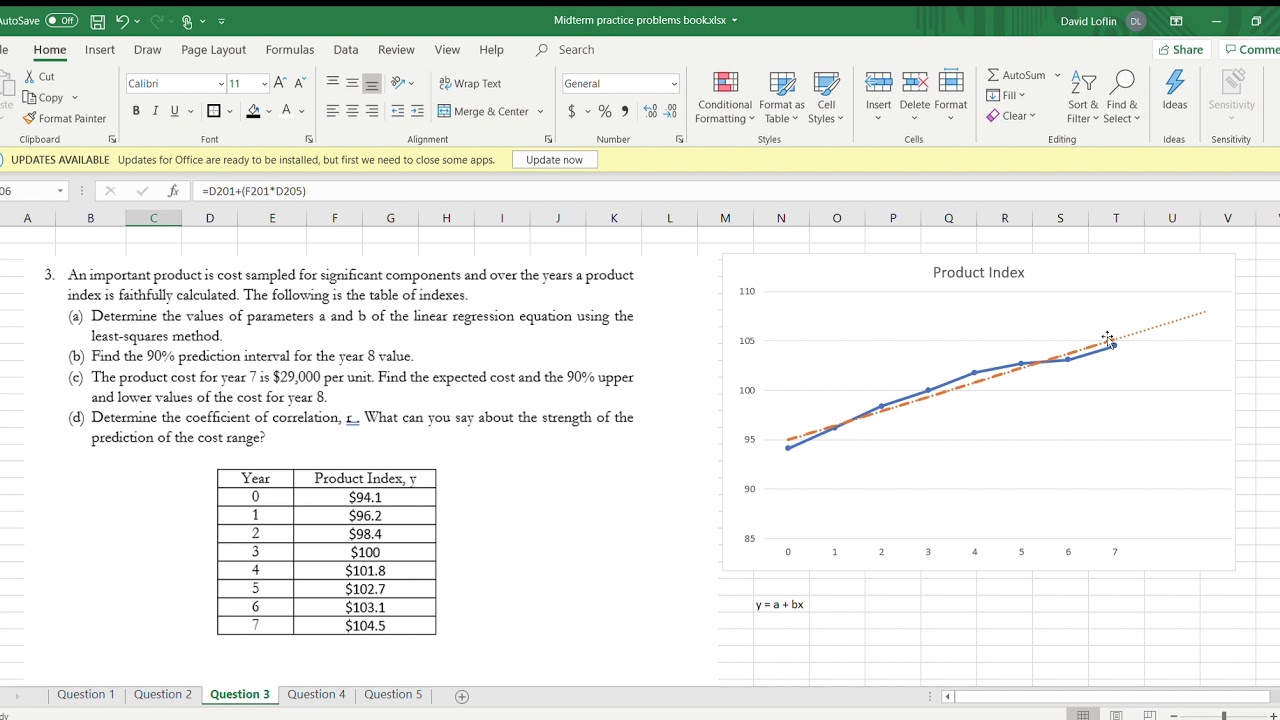Click the zoom slider in status bar
This screenshot has width=1280, height=720.
[x=1224, y=715]
